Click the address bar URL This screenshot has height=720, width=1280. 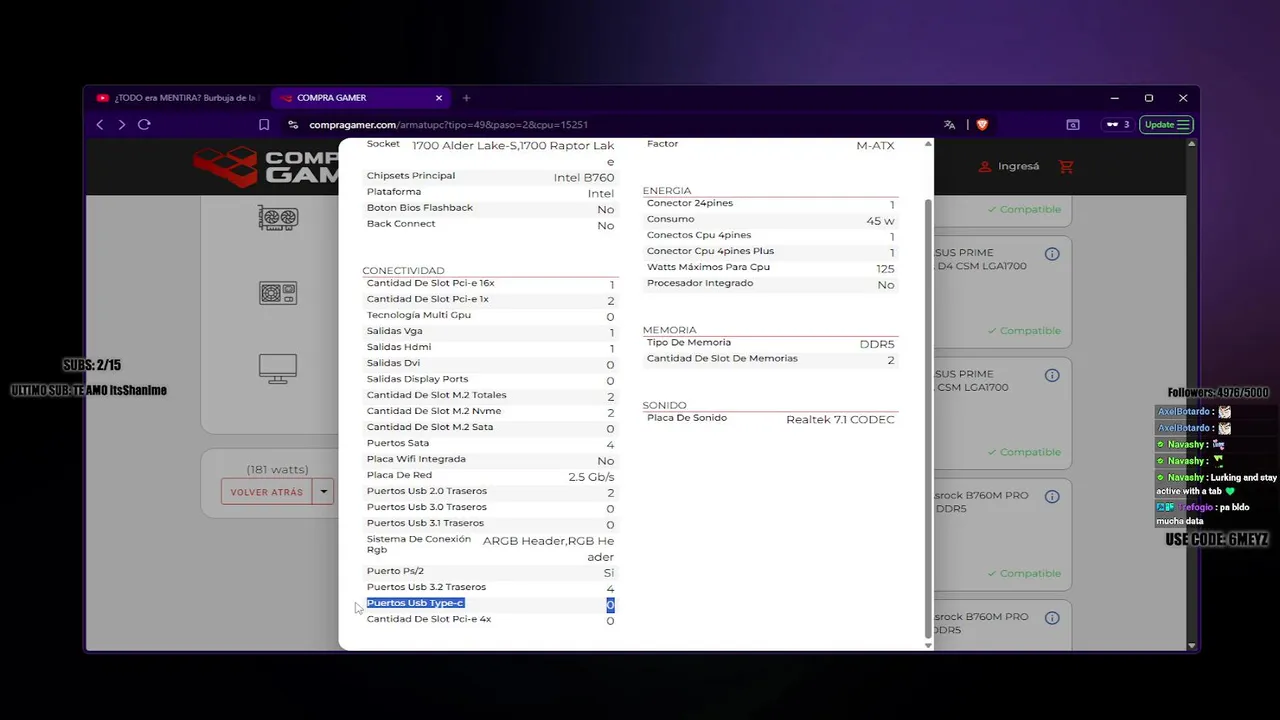click(448, 125)
